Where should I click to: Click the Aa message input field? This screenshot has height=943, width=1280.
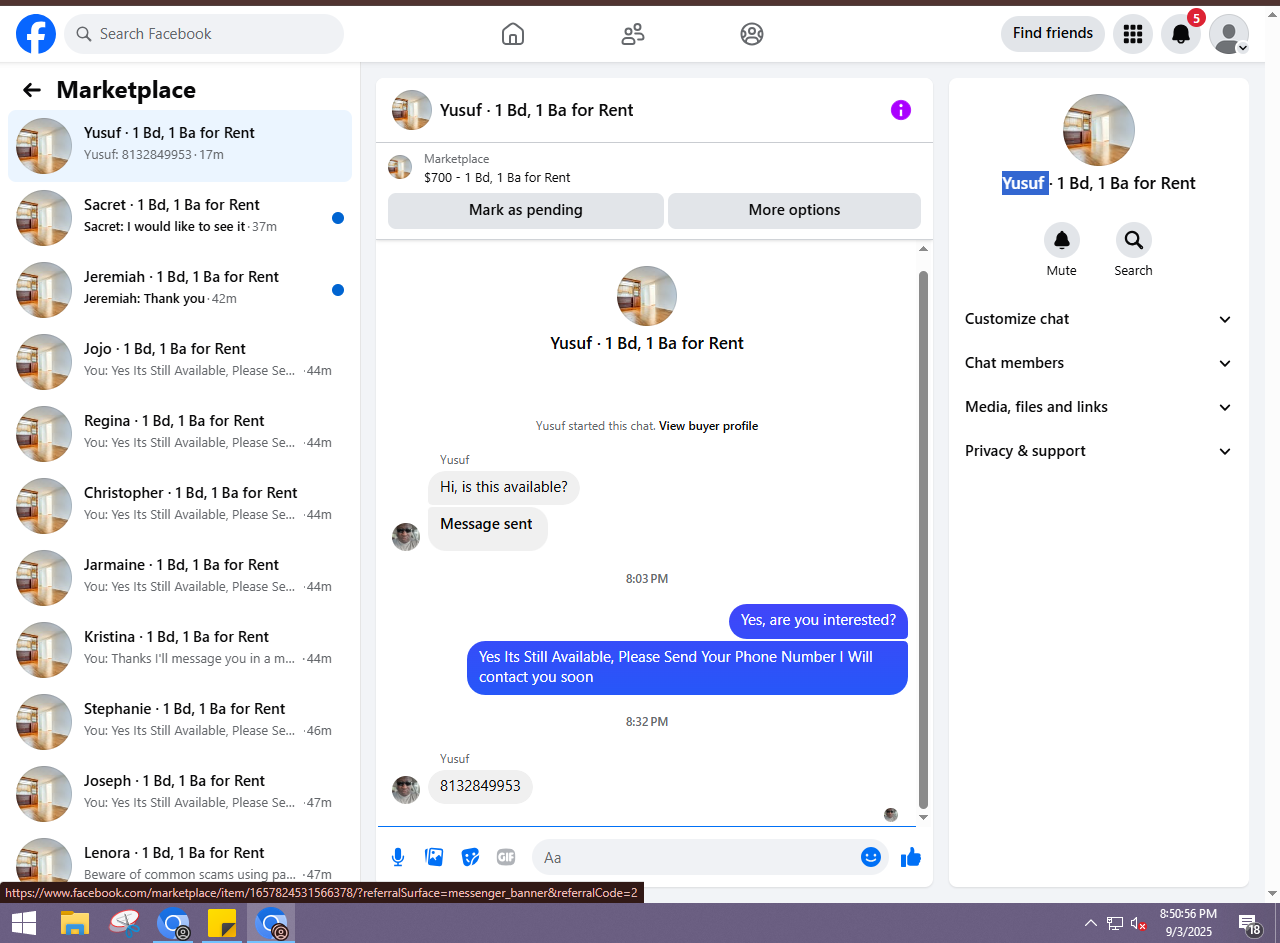(695, 857)
